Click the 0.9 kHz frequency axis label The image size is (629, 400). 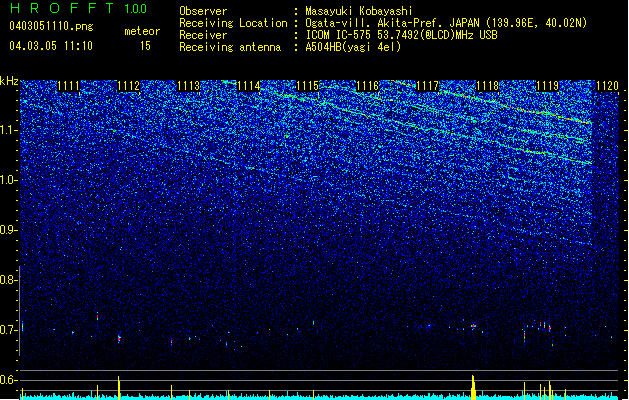click(8, 230)
